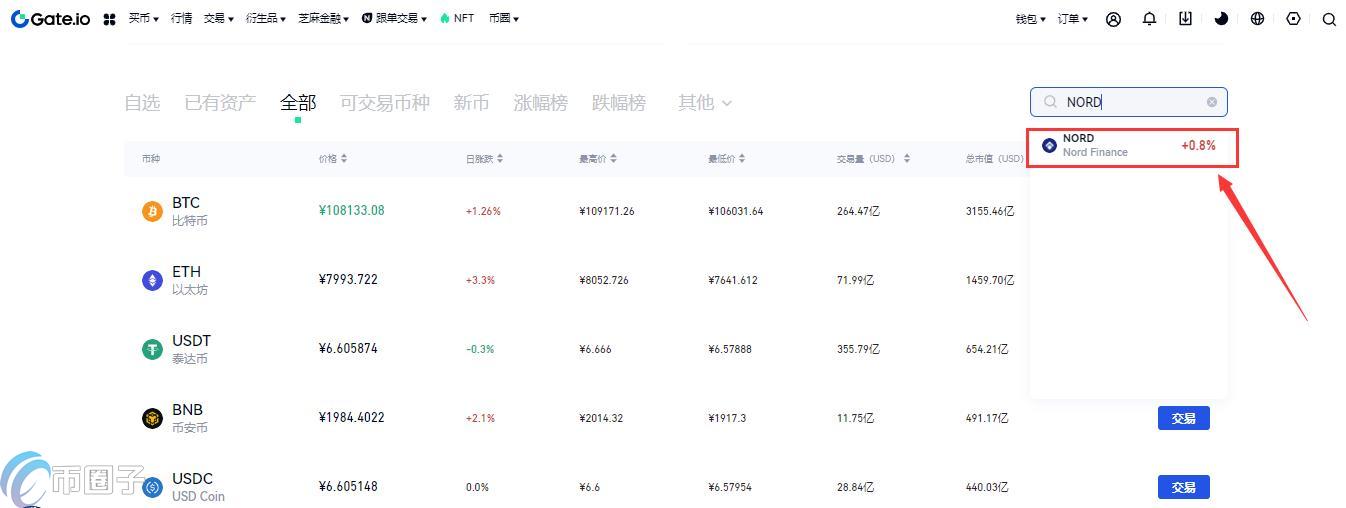Click the magnifier icon in coin search box

1050,102
